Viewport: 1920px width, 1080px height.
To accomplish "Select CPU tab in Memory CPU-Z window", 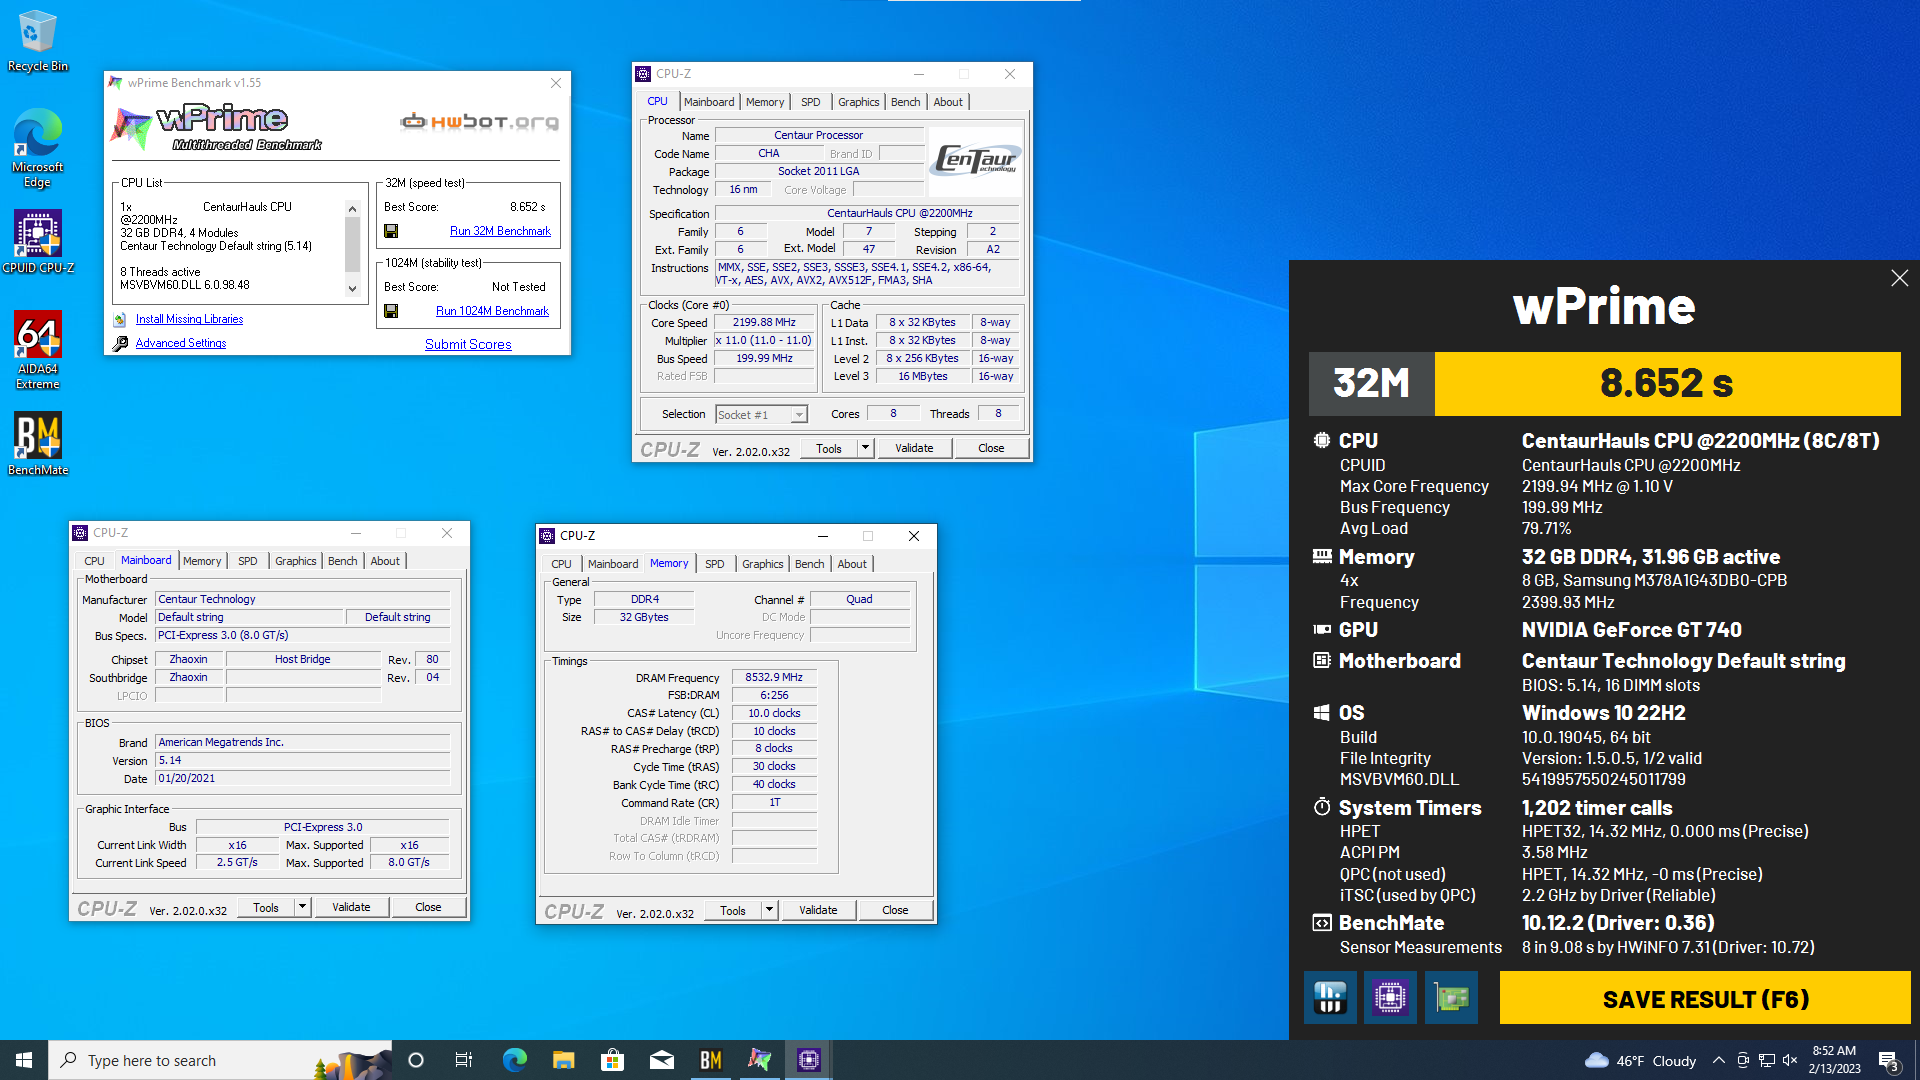I will coord(562,564).
